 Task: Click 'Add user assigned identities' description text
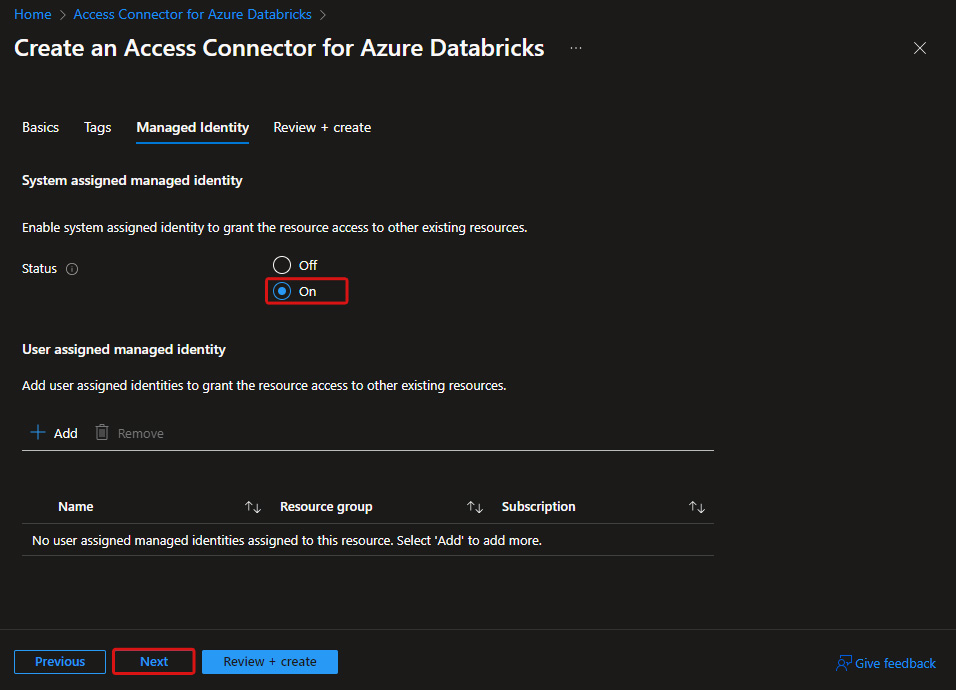point(264,385)
